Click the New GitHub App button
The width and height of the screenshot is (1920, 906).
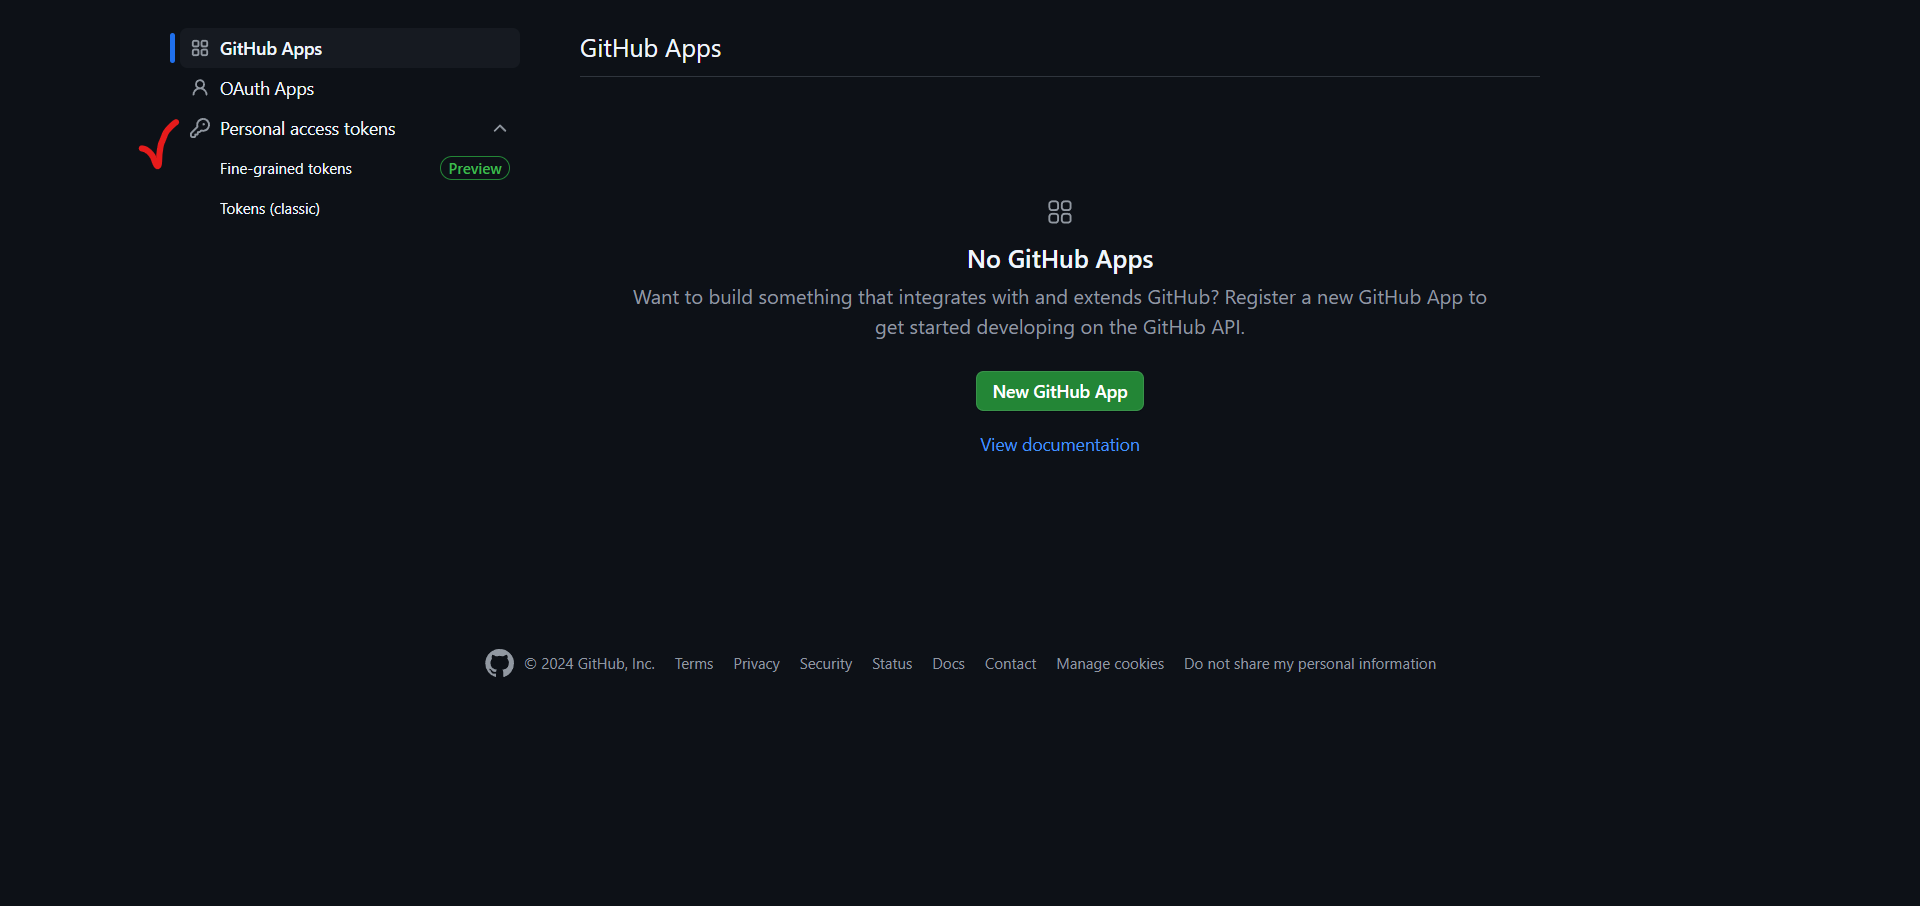(x=1060, y=391)
